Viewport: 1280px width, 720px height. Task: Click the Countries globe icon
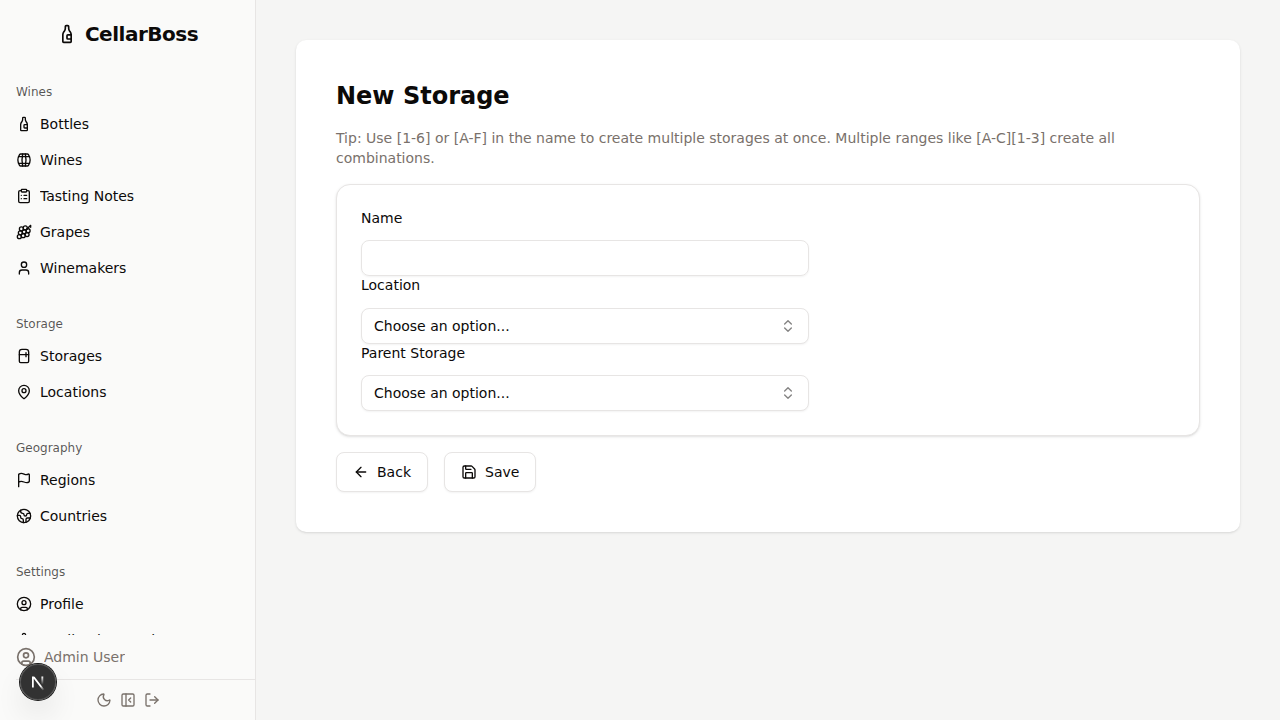pyautogui.click(x=24, y=515)
